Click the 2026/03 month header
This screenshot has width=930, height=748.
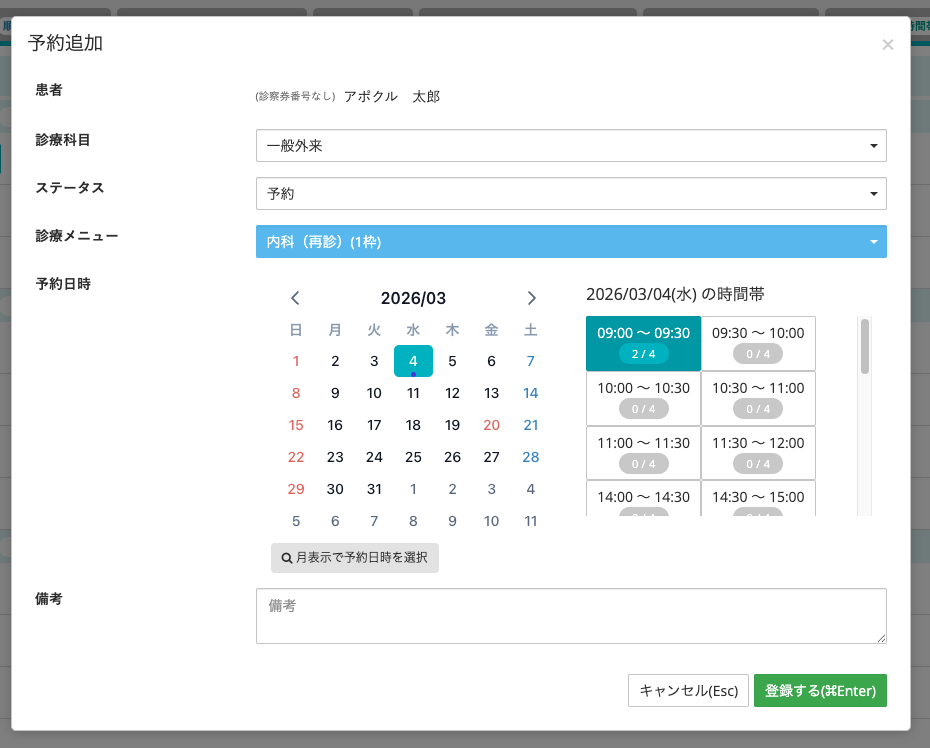point(413,298)
